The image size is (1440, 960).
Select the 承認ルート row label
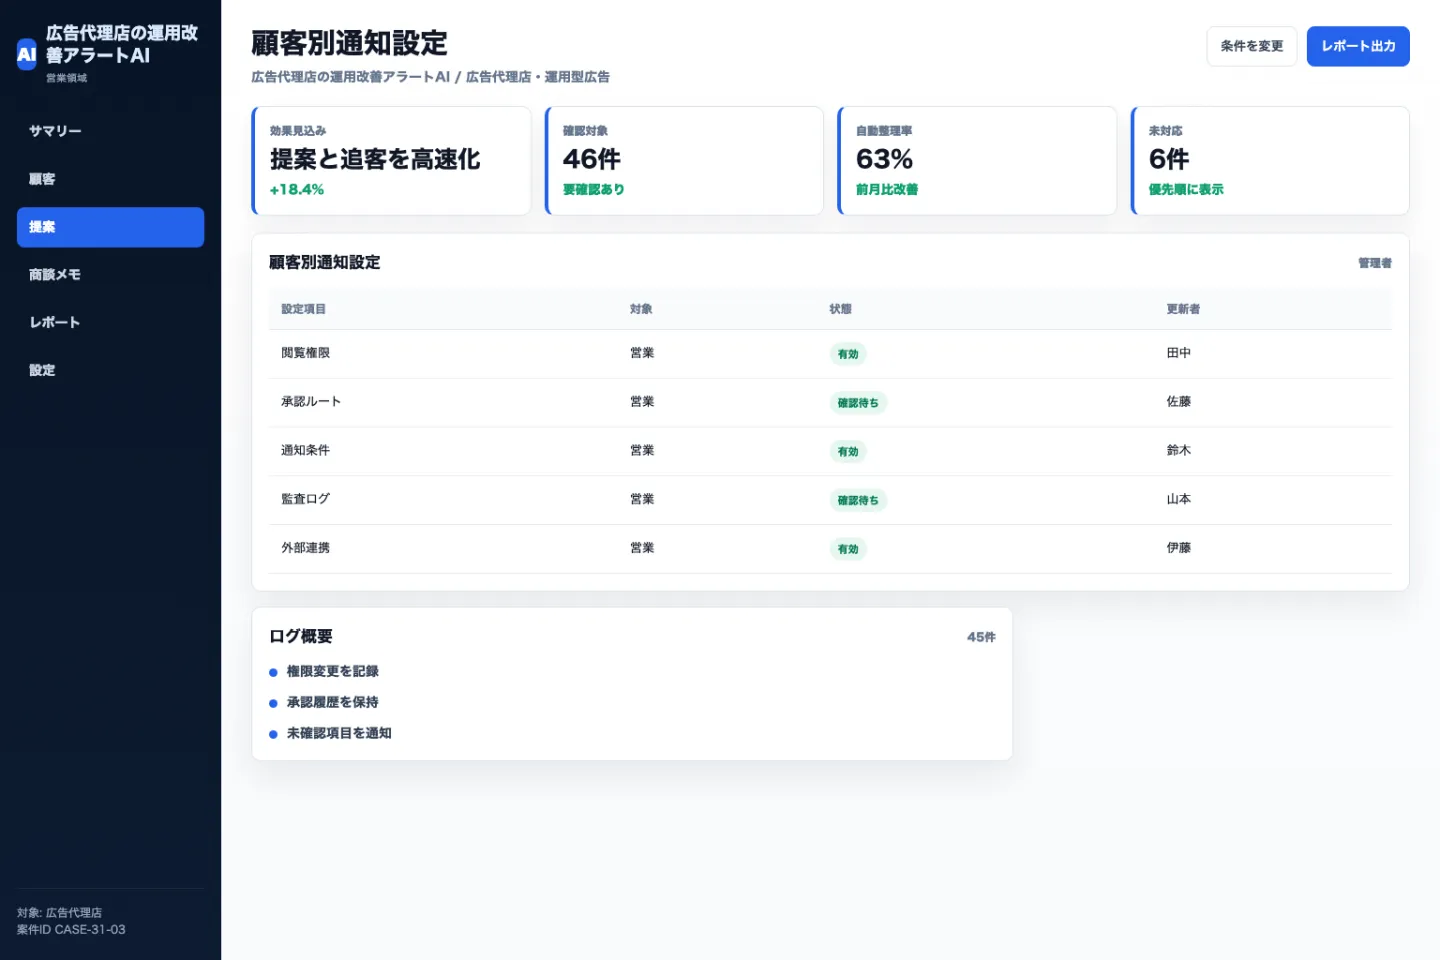click(311, 402)
